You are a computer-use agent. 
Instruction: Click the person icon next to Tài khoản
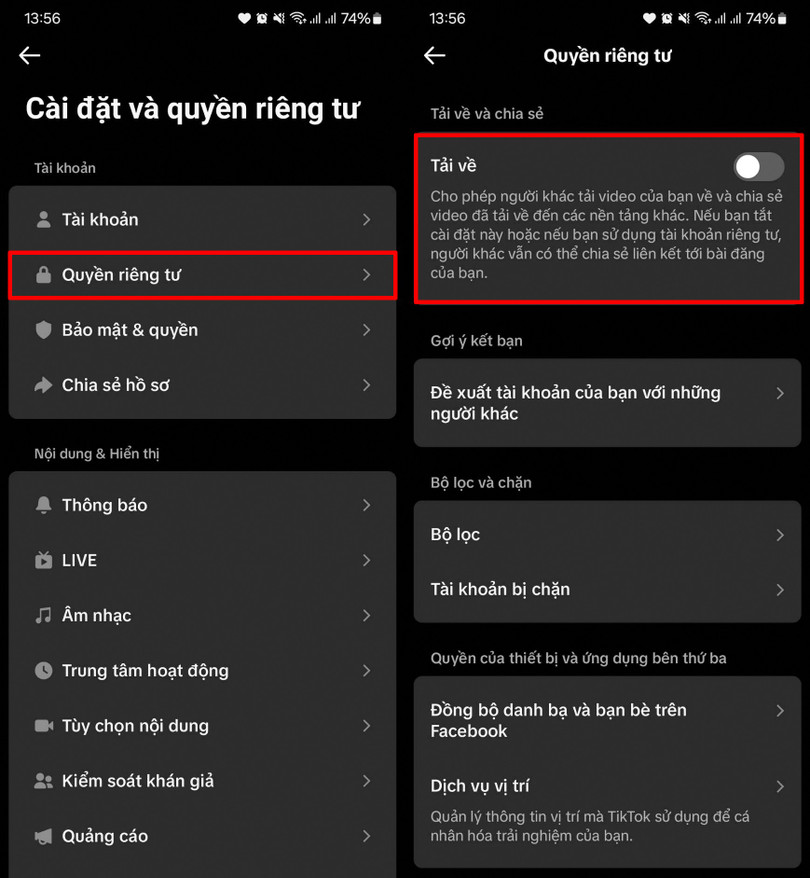coord(43,220)
